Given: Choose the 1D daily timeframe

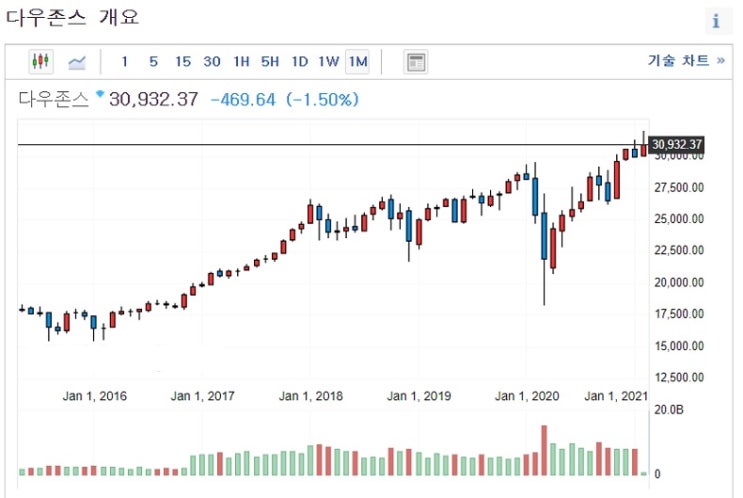Looking at the screenshot, I should pyautogui.click(x=299, y=62).
